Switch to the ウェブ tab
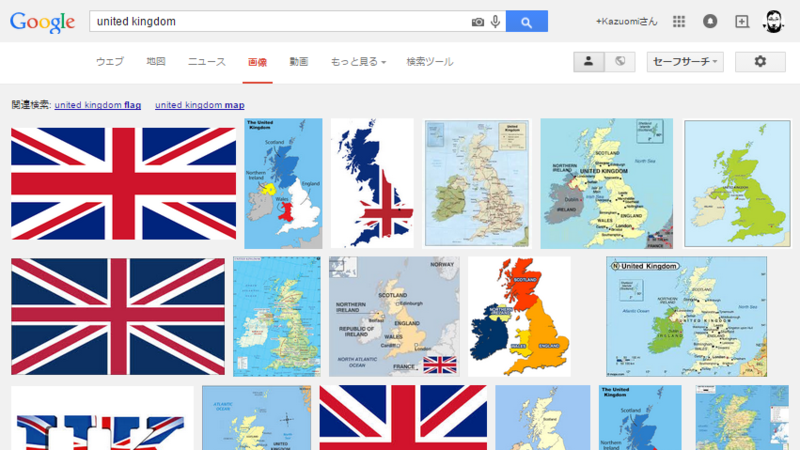This screenshot has width=800, height=450. pos(110,62)
